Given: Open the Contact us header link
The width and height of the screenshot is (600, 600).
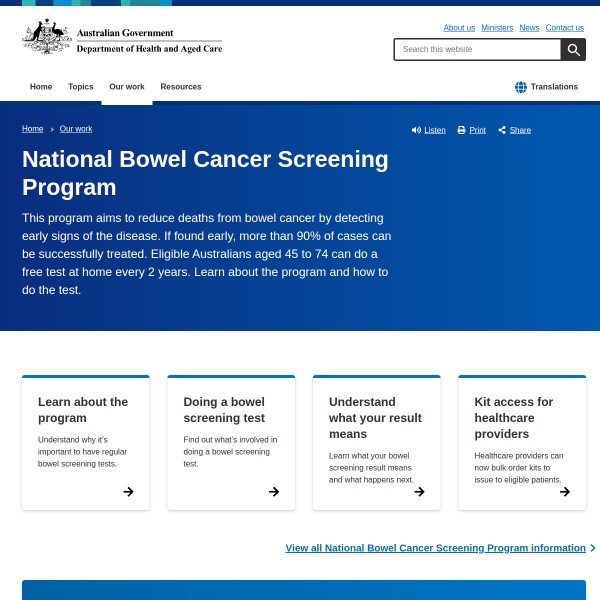Looking at the screenshot, I should point(565,28).
